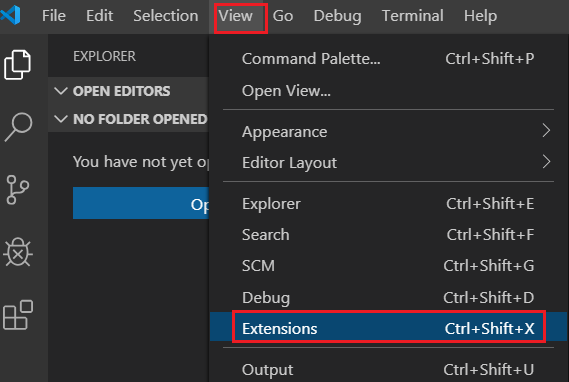
Task: Choose SCM from the View menu
Action: pyautogui.click(x=388, y=266)
